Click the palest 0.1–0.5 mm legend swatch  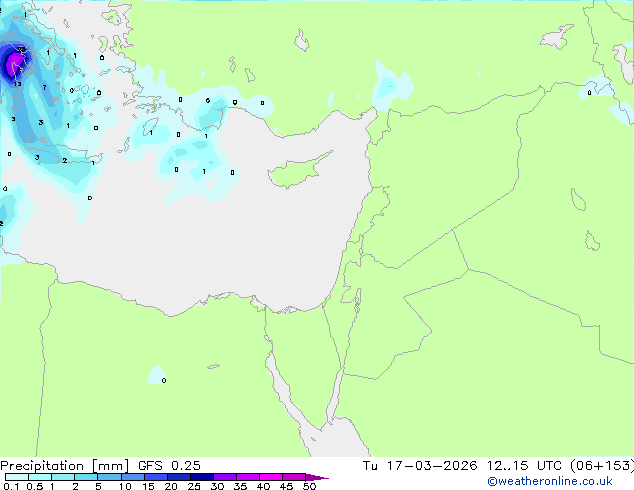click(x=17, y=477)
